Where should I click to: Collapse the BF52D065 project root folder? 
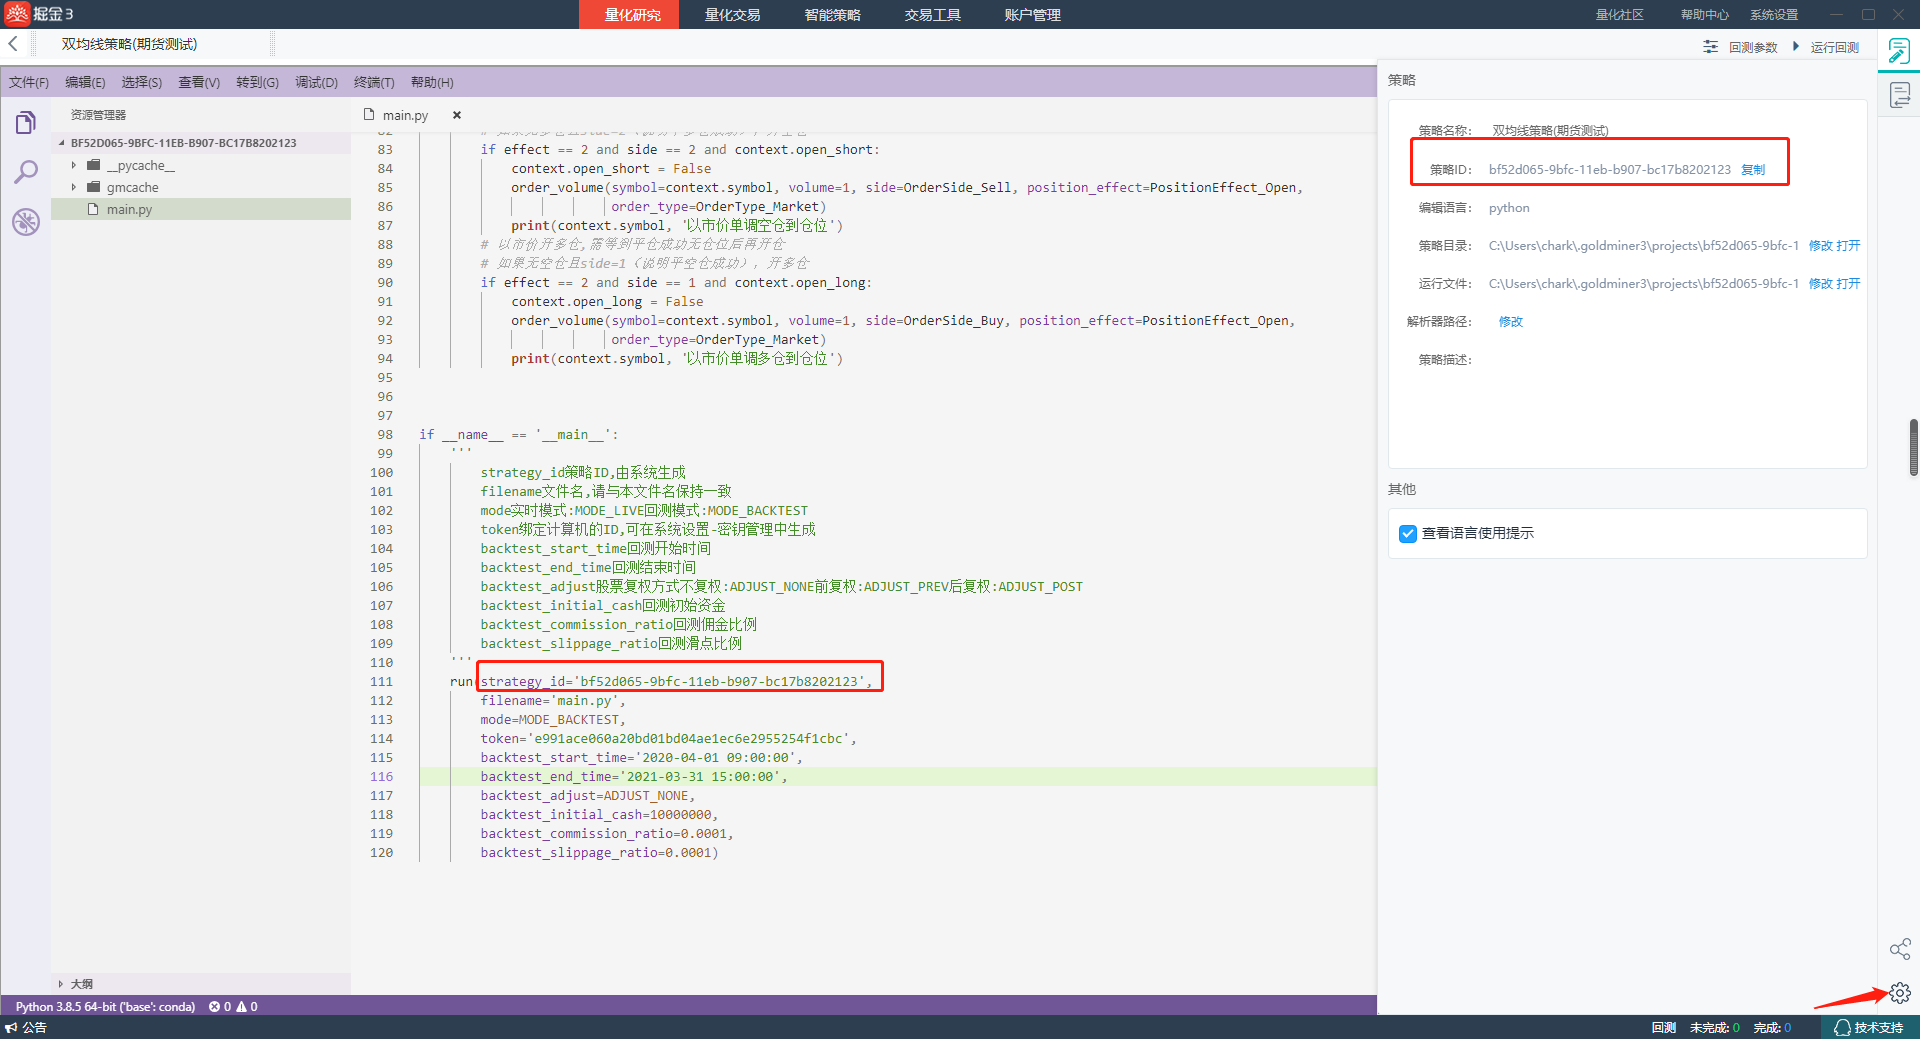click(62, 143)
